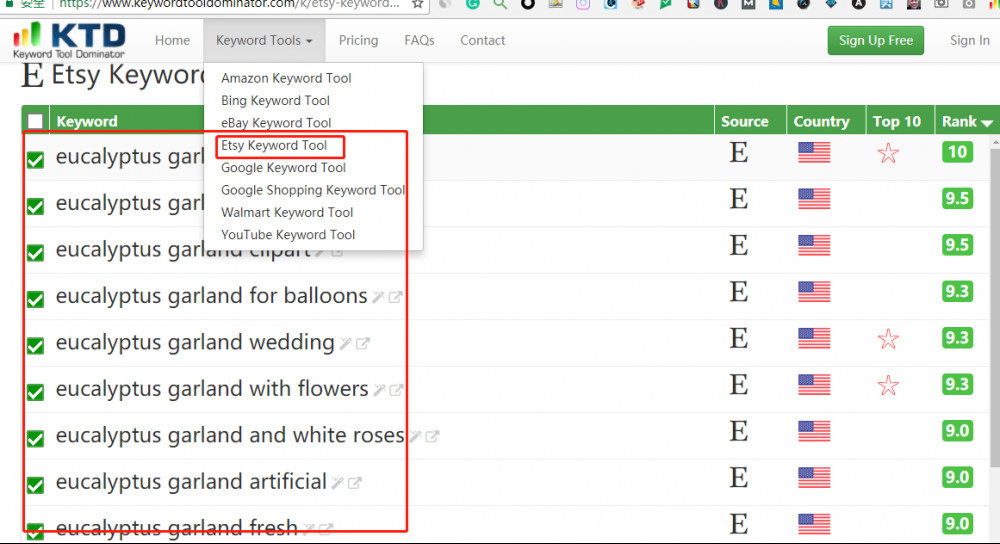Click the US flag in the 'garland artificial' row
This screenshot has width=1000, height=544.
click(x=814, y=478)
